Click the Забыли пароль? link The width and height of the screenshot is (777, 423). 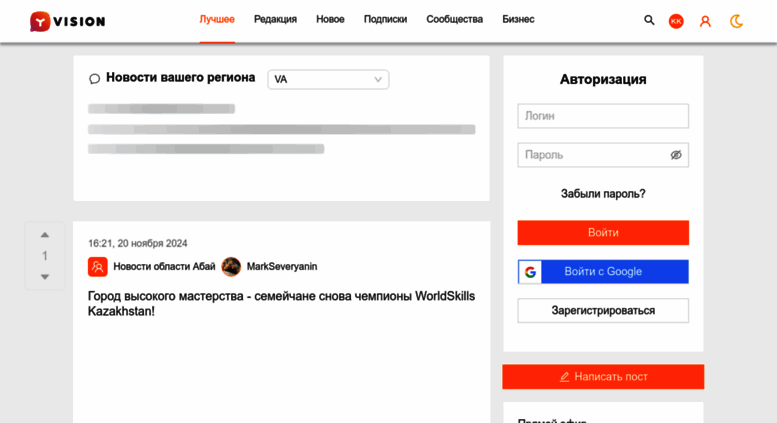603,194
